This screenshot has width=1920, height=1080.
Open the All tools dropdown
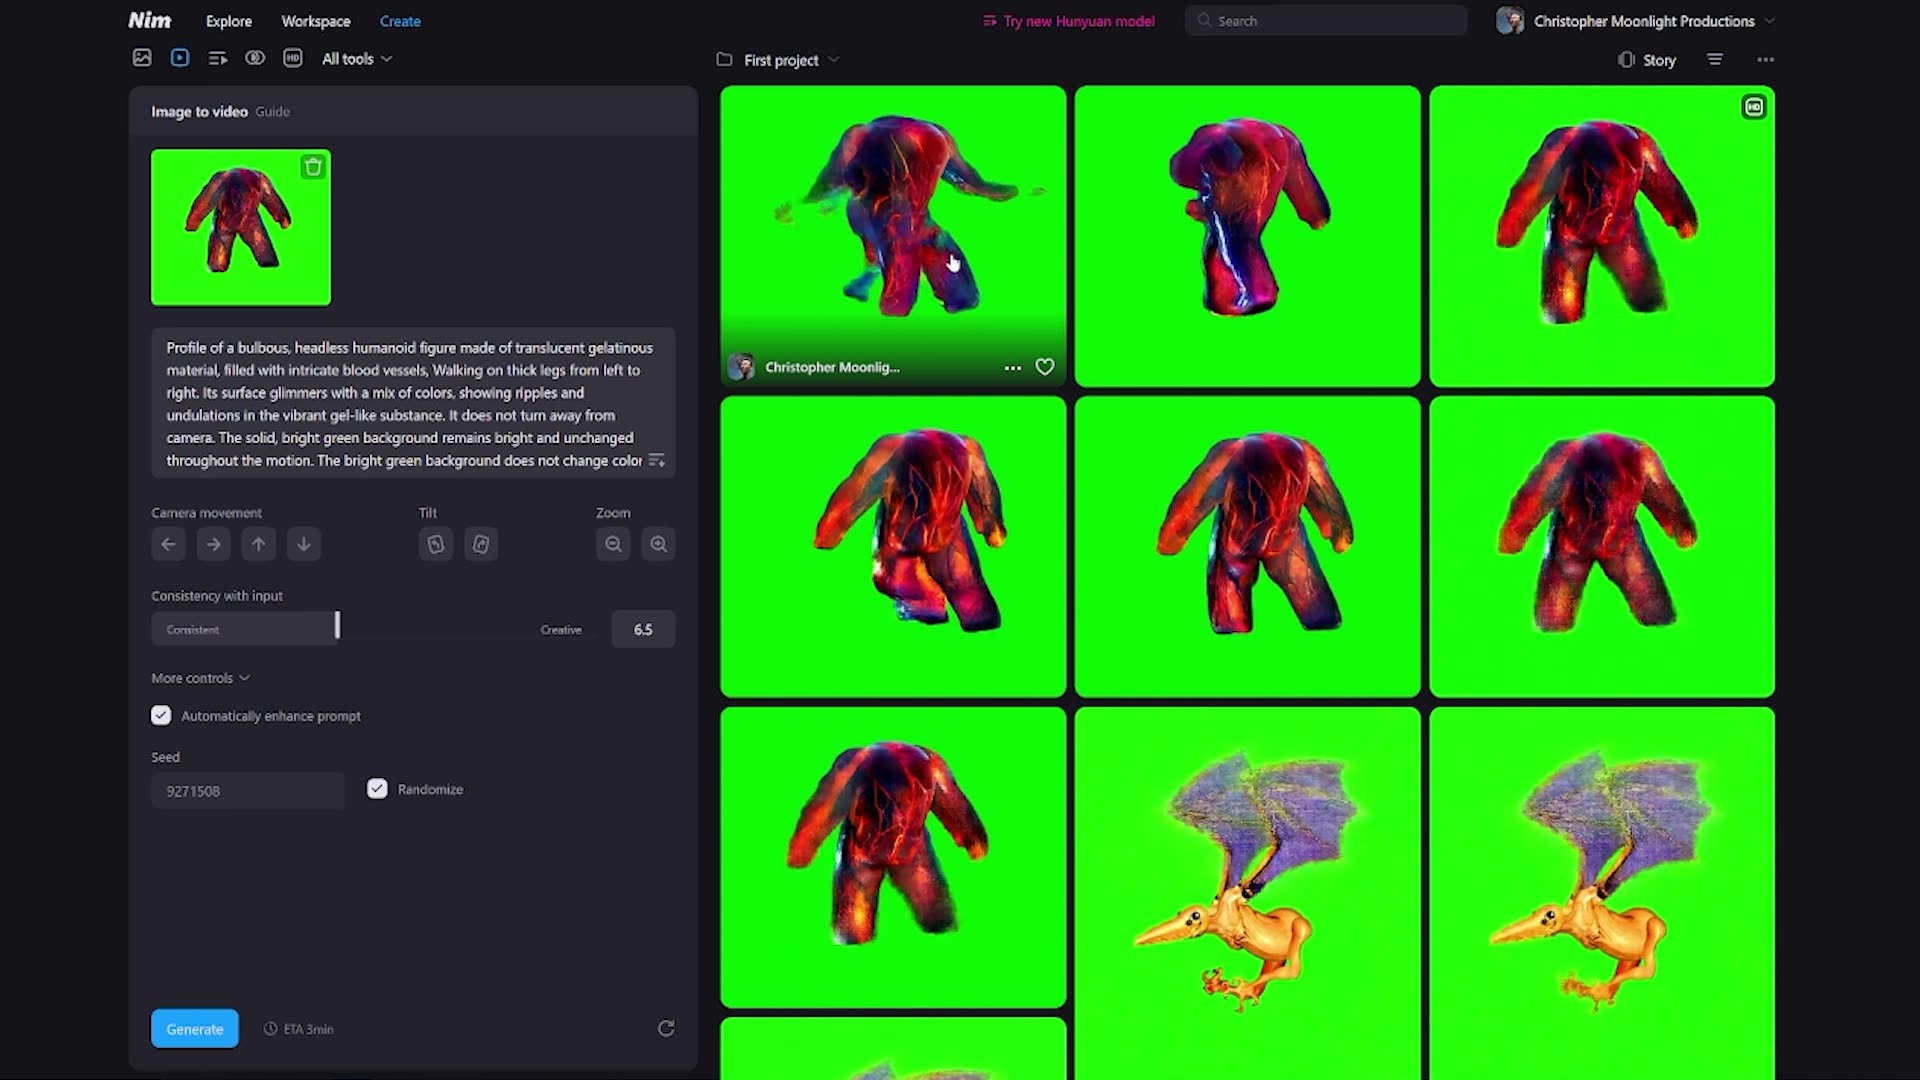click(356, 58)
